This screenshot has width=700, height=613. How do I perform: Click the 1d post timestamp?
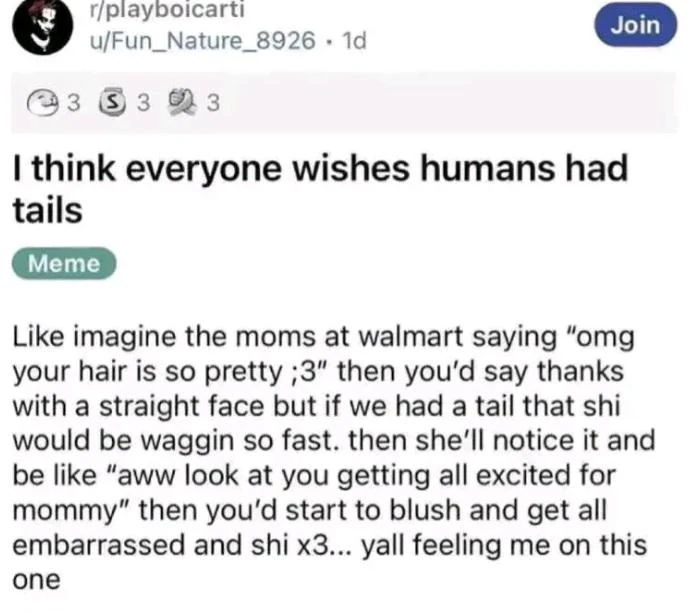(x=354, y=41)
